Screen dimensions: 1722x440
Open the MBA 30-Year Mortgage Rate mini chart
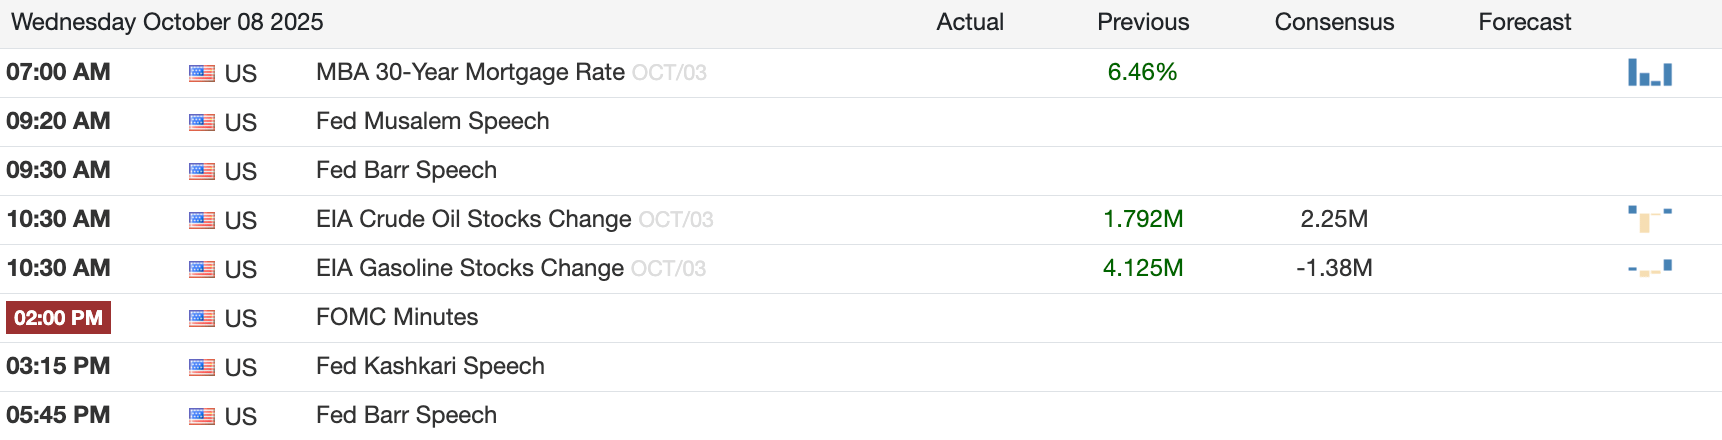(x=1650, y=72)
